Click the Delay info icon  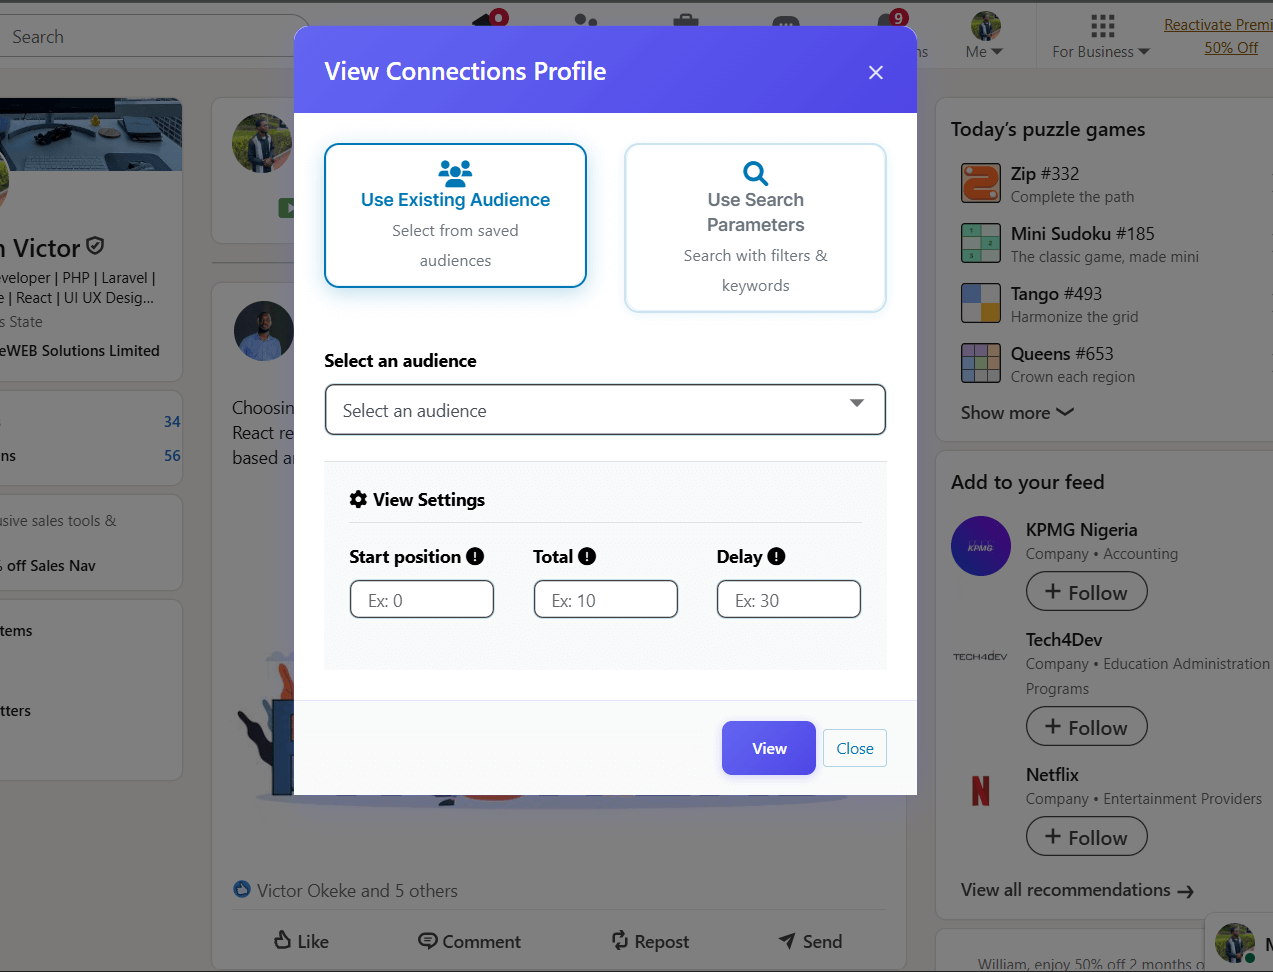tap(776, 557)
